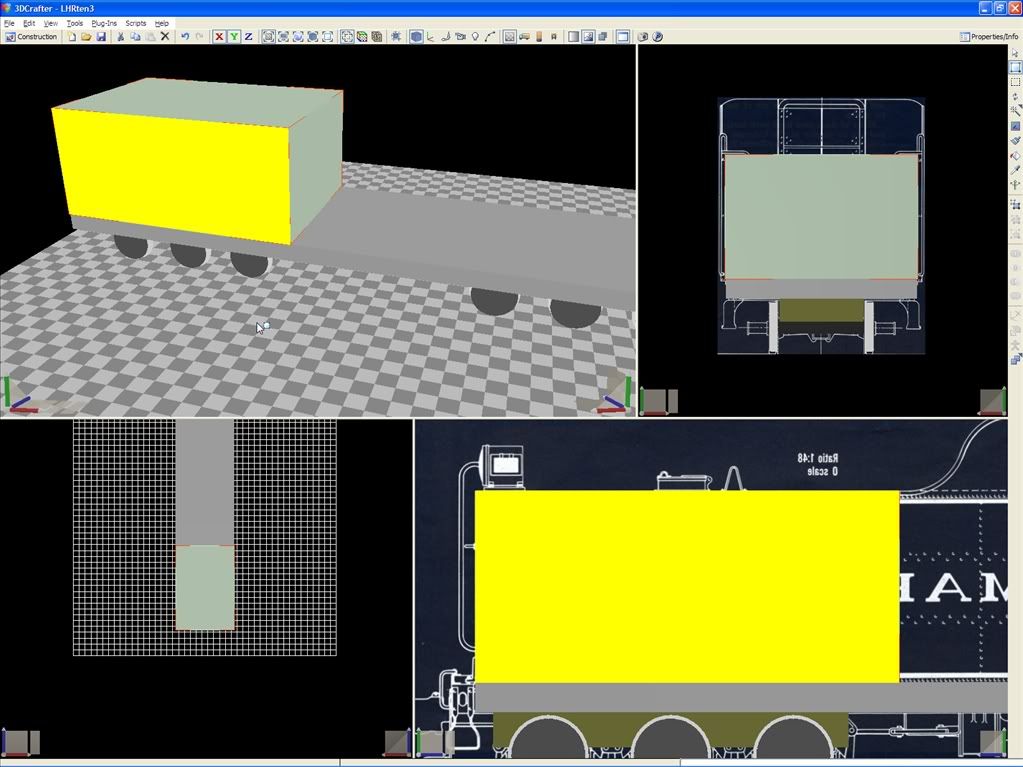Toggle the red X axis constraint

219,37
